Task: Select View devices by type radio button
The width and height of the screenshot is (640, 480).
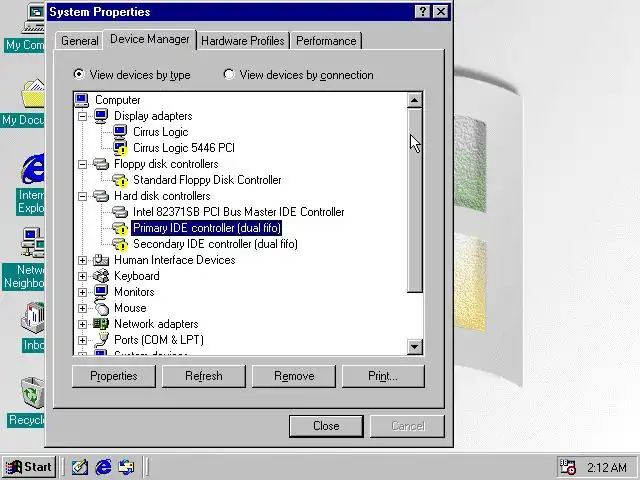Action: 78,74
